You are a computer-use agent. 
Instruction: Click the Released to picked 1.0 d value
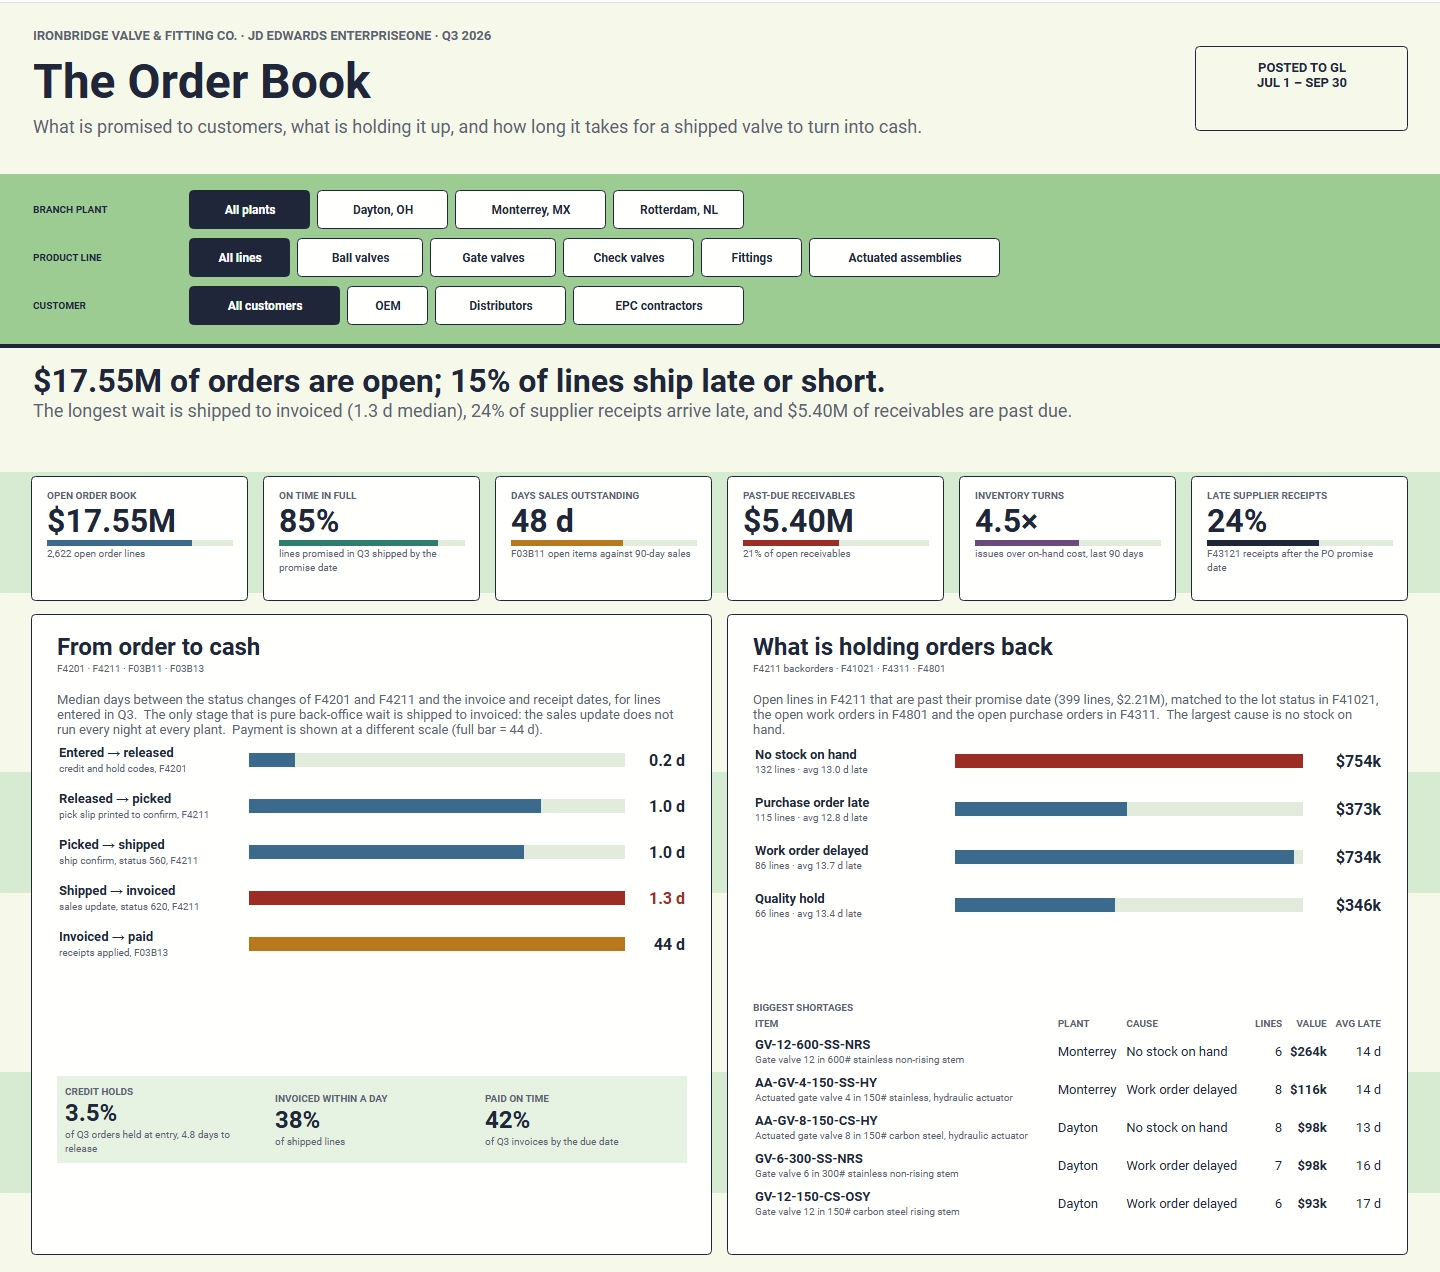pos(667,806)
